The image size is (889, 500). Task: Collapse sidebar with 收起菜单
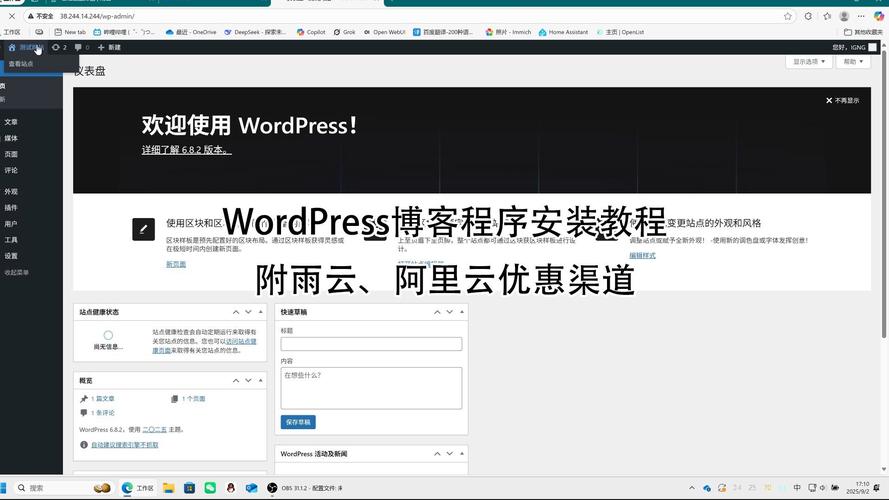[16, 273]
